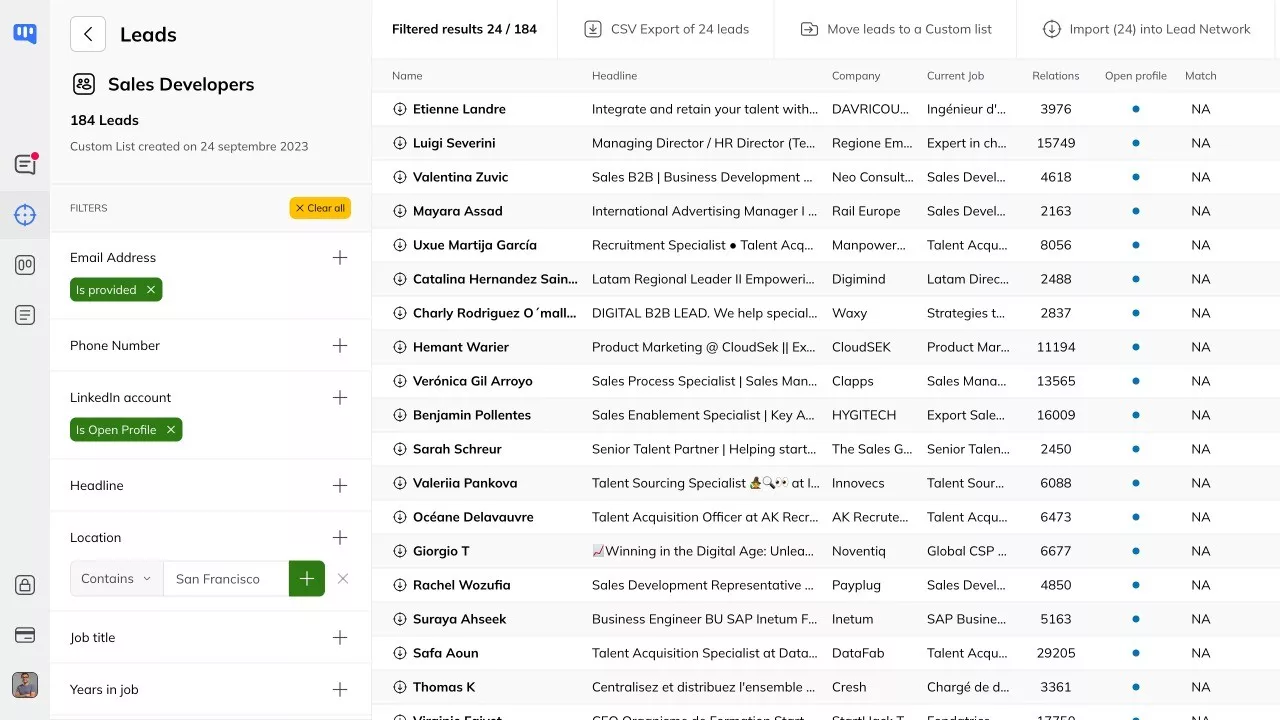1280x720 pixels.
Task: Click 'Move leads to a Custom list'
Action: (896, 29)
